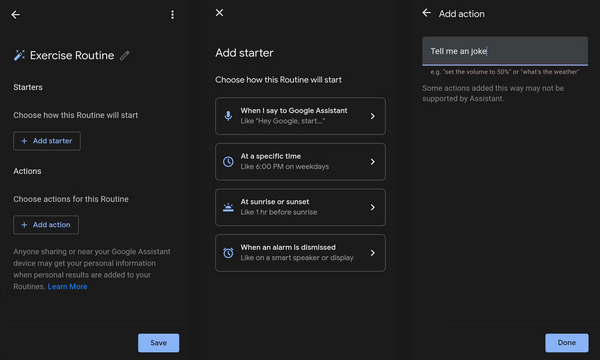Screen dimensions: 600x360
Task: Click the clock icon for specific time
Action: point(228,161)
